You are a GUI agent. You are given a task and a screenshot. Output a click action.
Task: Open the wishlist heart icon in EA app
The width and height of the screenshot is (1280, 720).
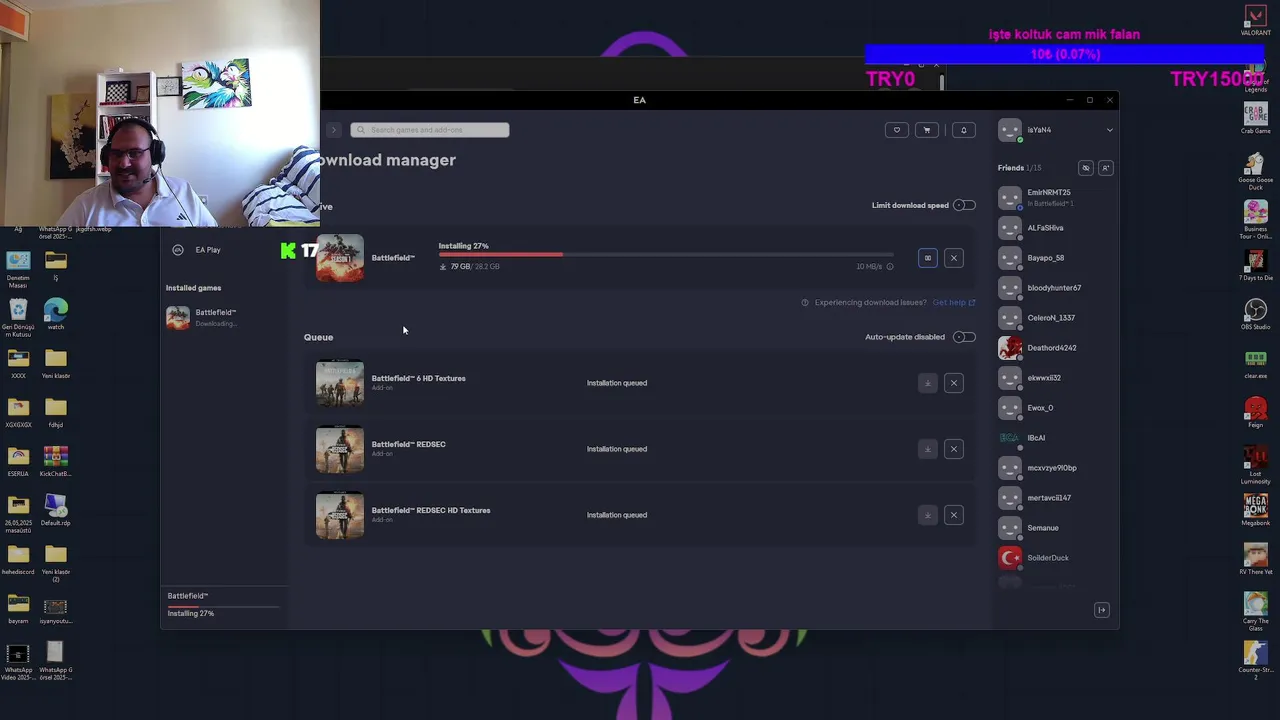[897, 130]
